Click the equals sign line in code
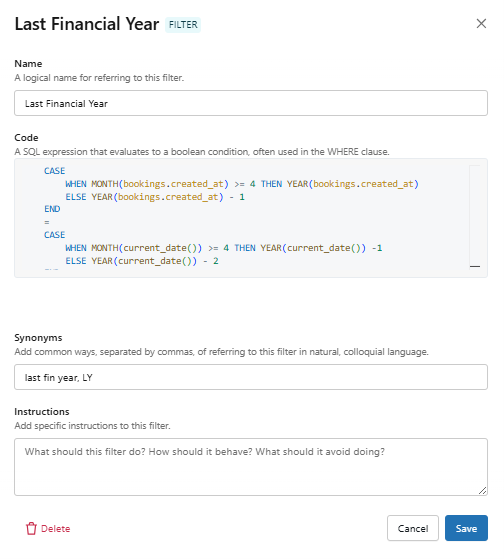The height and width of the screenshot is (559, 504). click(x=47, y=222)
